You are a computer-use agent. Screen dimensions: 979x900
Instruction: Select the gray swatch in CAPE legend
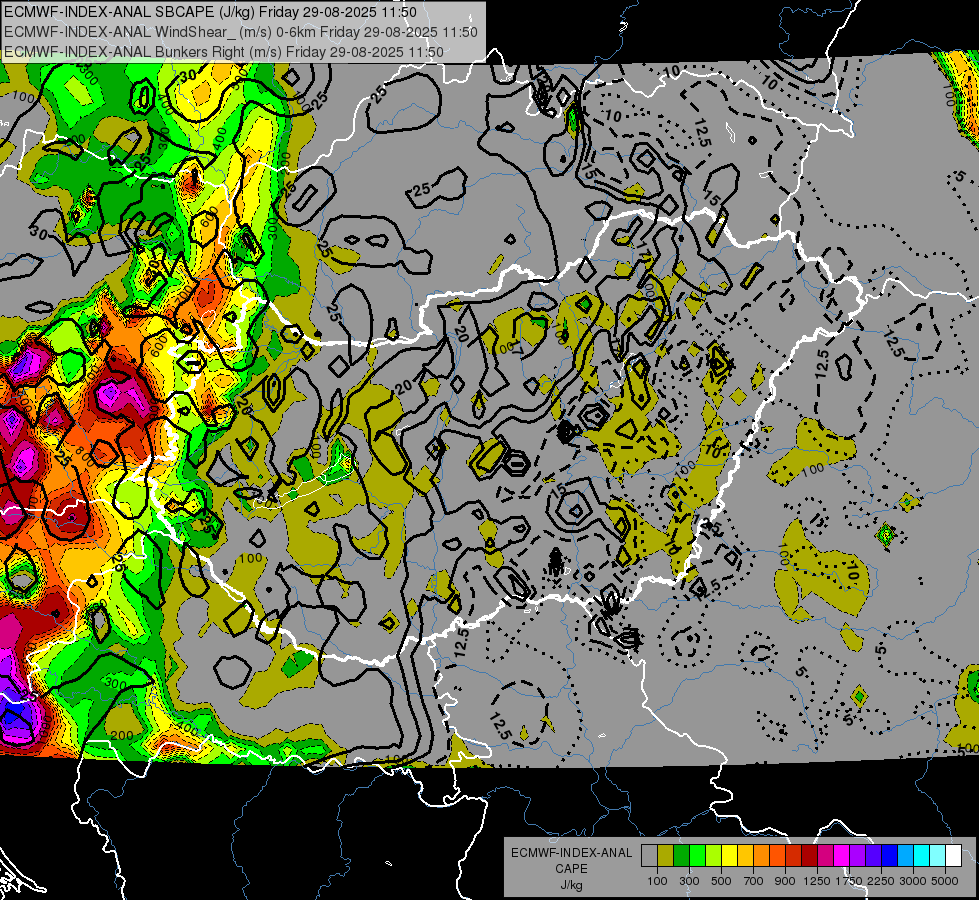pyautogui.click(x=649, y=855)
